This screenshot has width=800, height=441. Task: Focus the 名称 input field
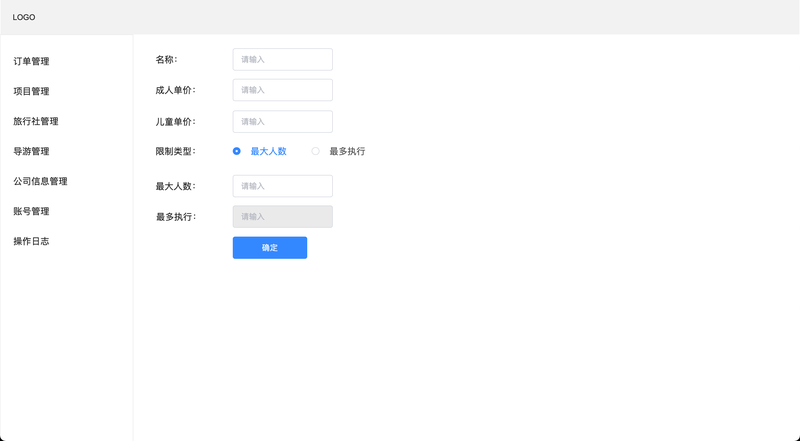[283, 60]
